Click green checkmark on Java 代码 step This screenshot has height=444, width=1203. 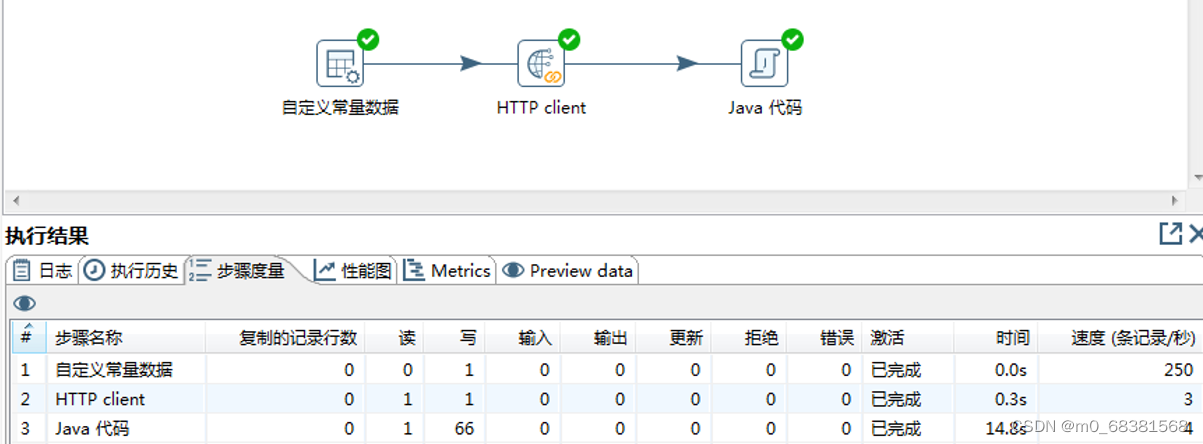click(792, 40)
